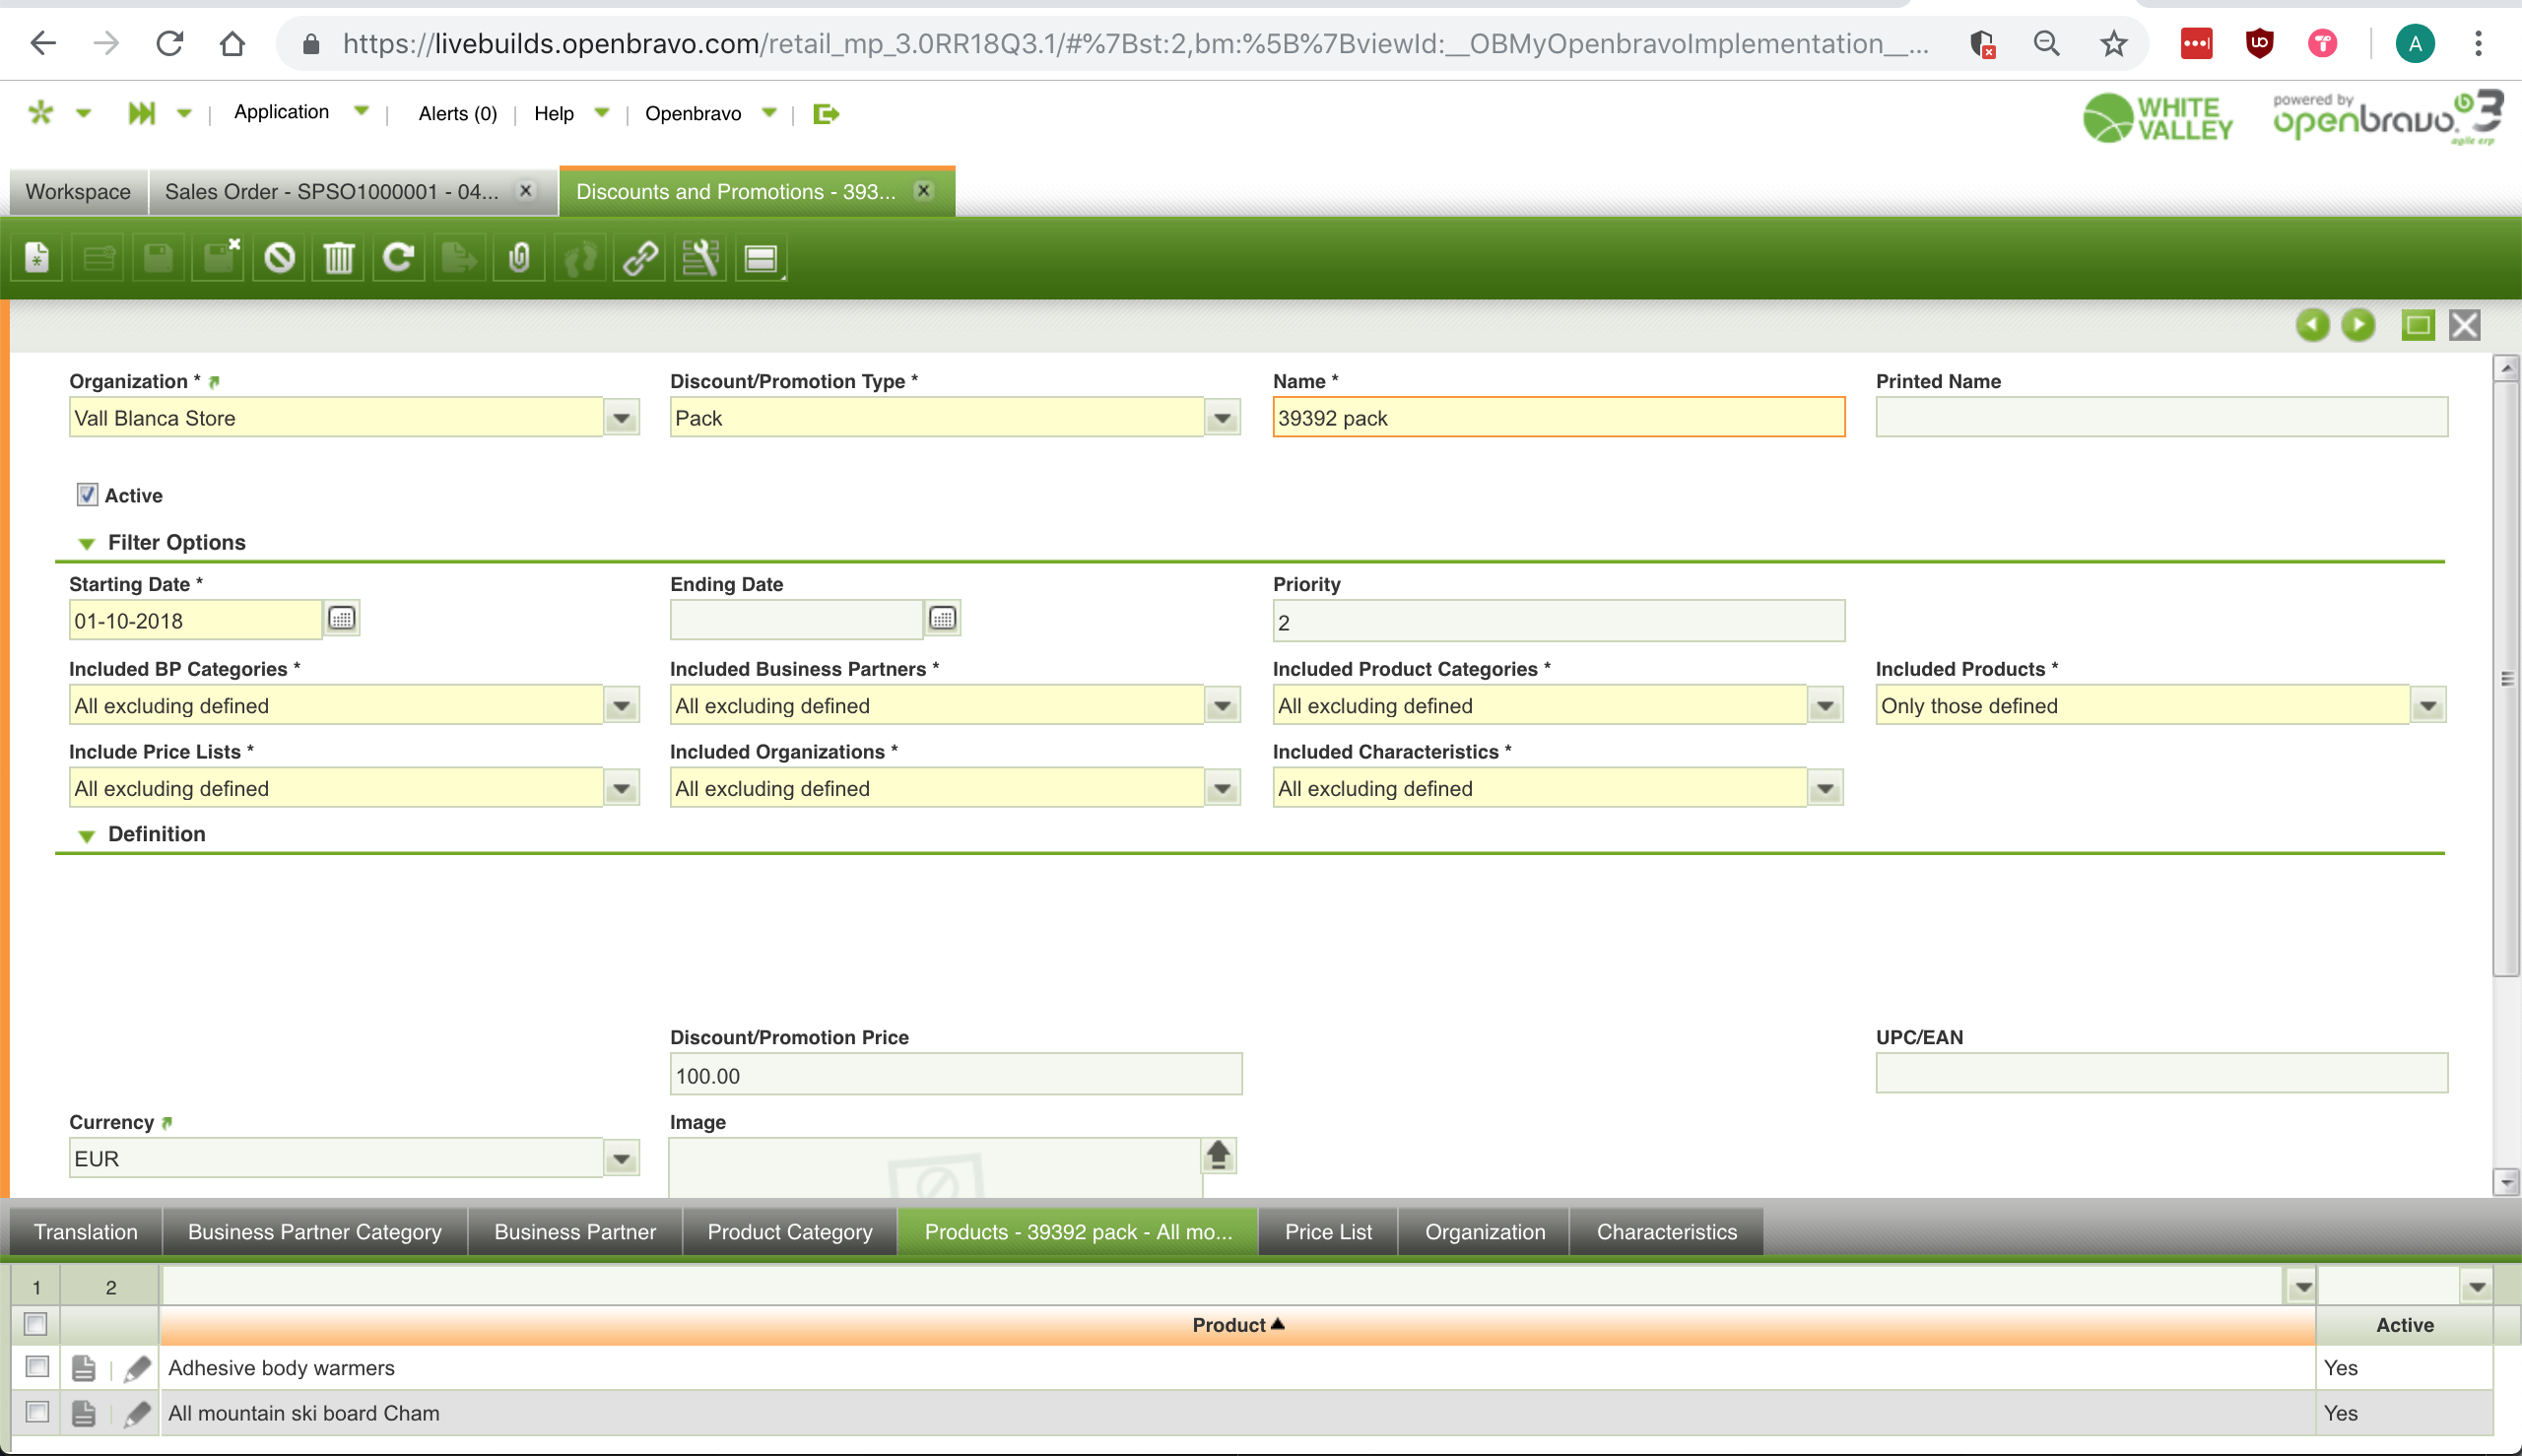Click the Alerts (0) link
Viewport: 2522px width, 1456px height.
coord(457,113)
